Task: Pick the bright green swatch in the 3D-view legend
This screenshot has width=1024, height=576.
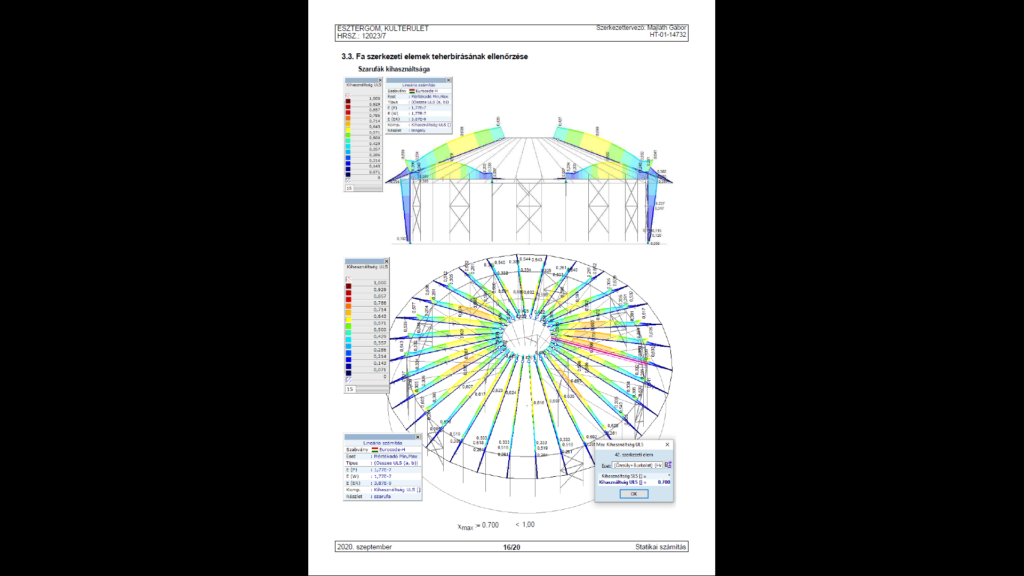Action: tap(349, 327)
